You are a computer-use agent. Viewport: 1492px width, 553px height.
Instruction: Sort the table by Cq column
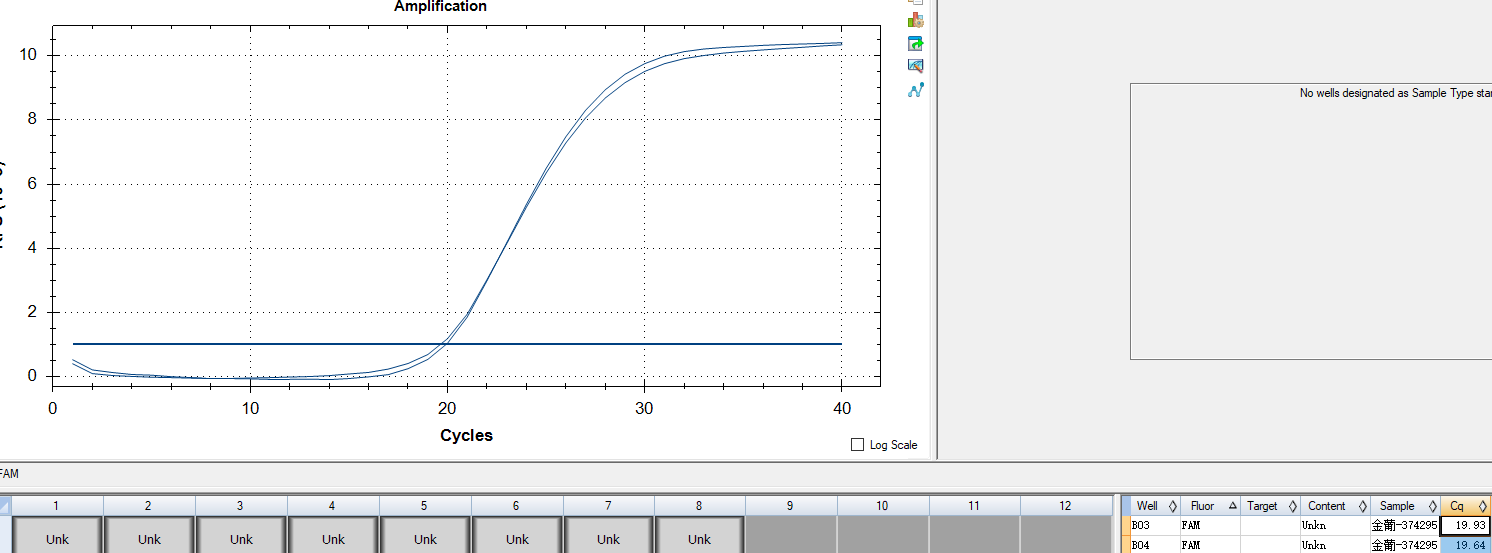(1465, 506)
